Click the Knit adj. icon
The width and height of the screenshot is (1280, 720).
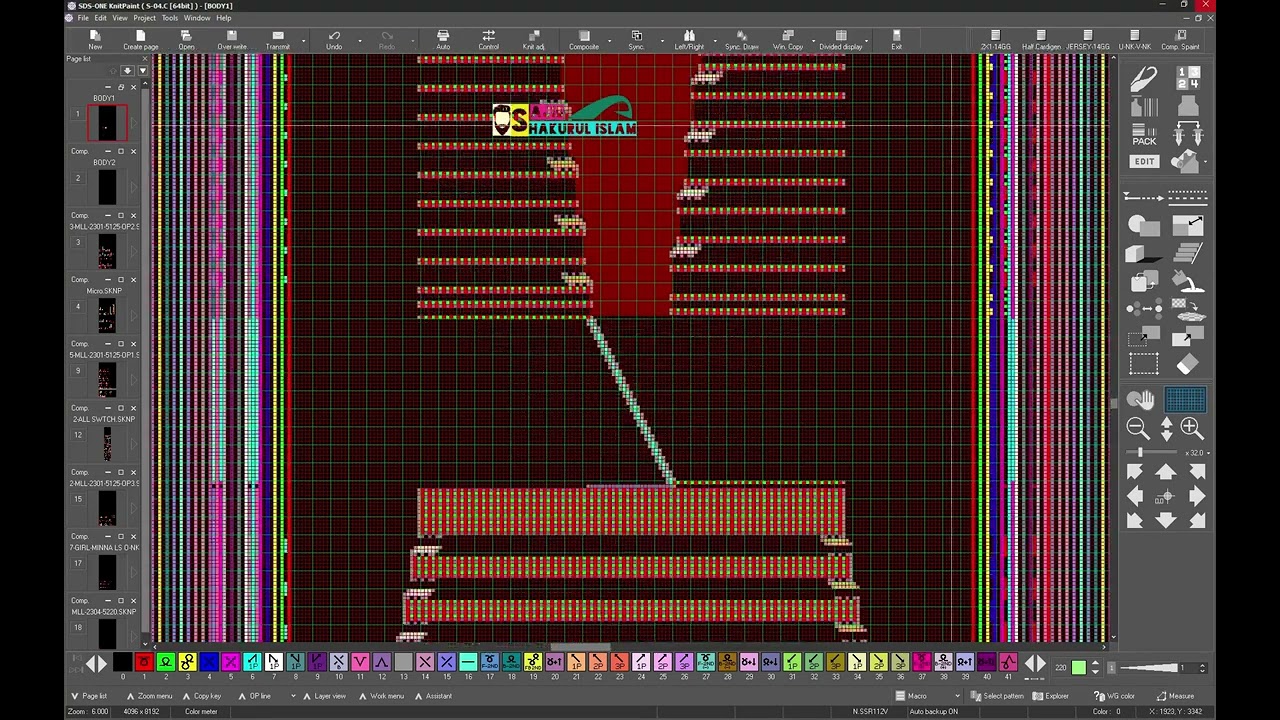click(x=534, y=40)
